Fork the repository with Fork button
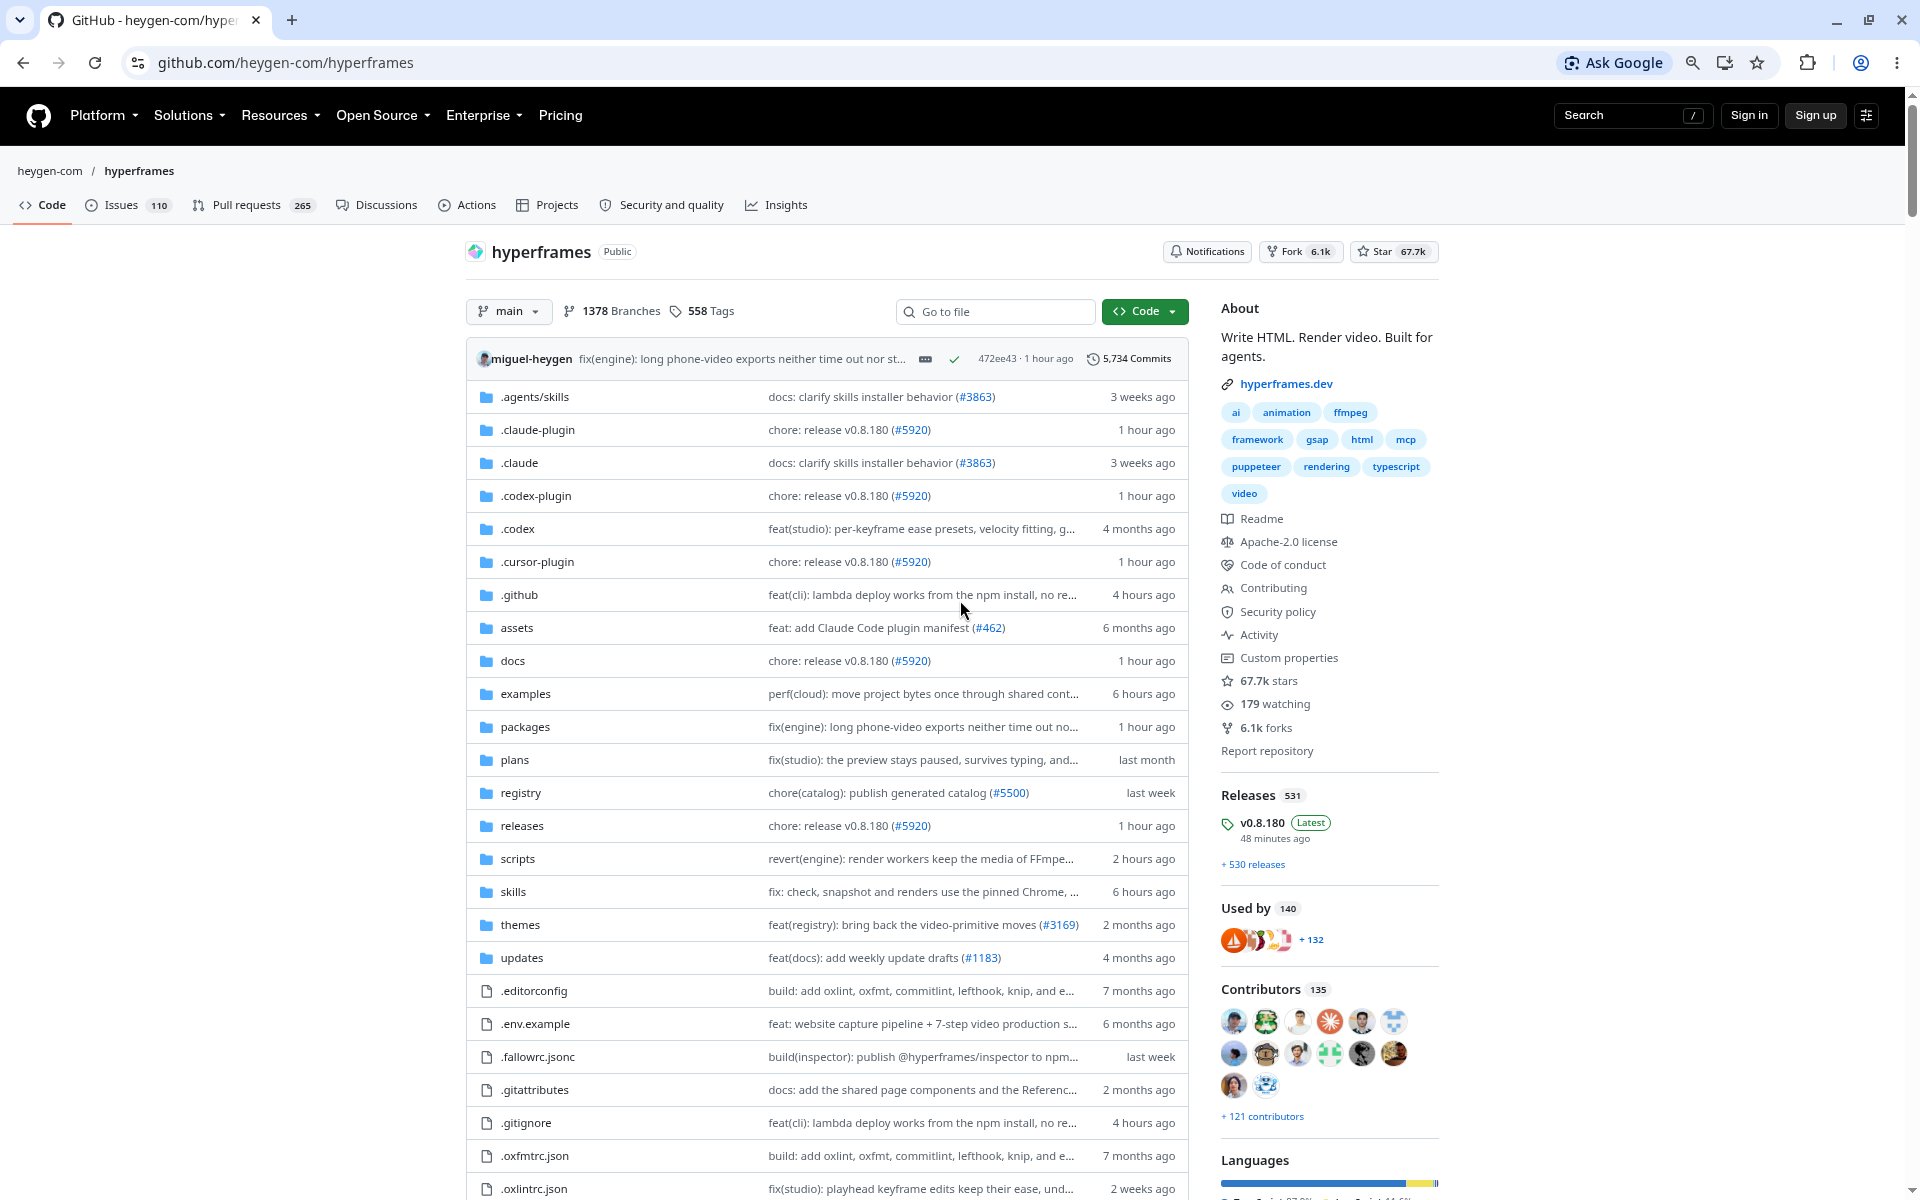 pyautogui.click(x=1300, y=252)
